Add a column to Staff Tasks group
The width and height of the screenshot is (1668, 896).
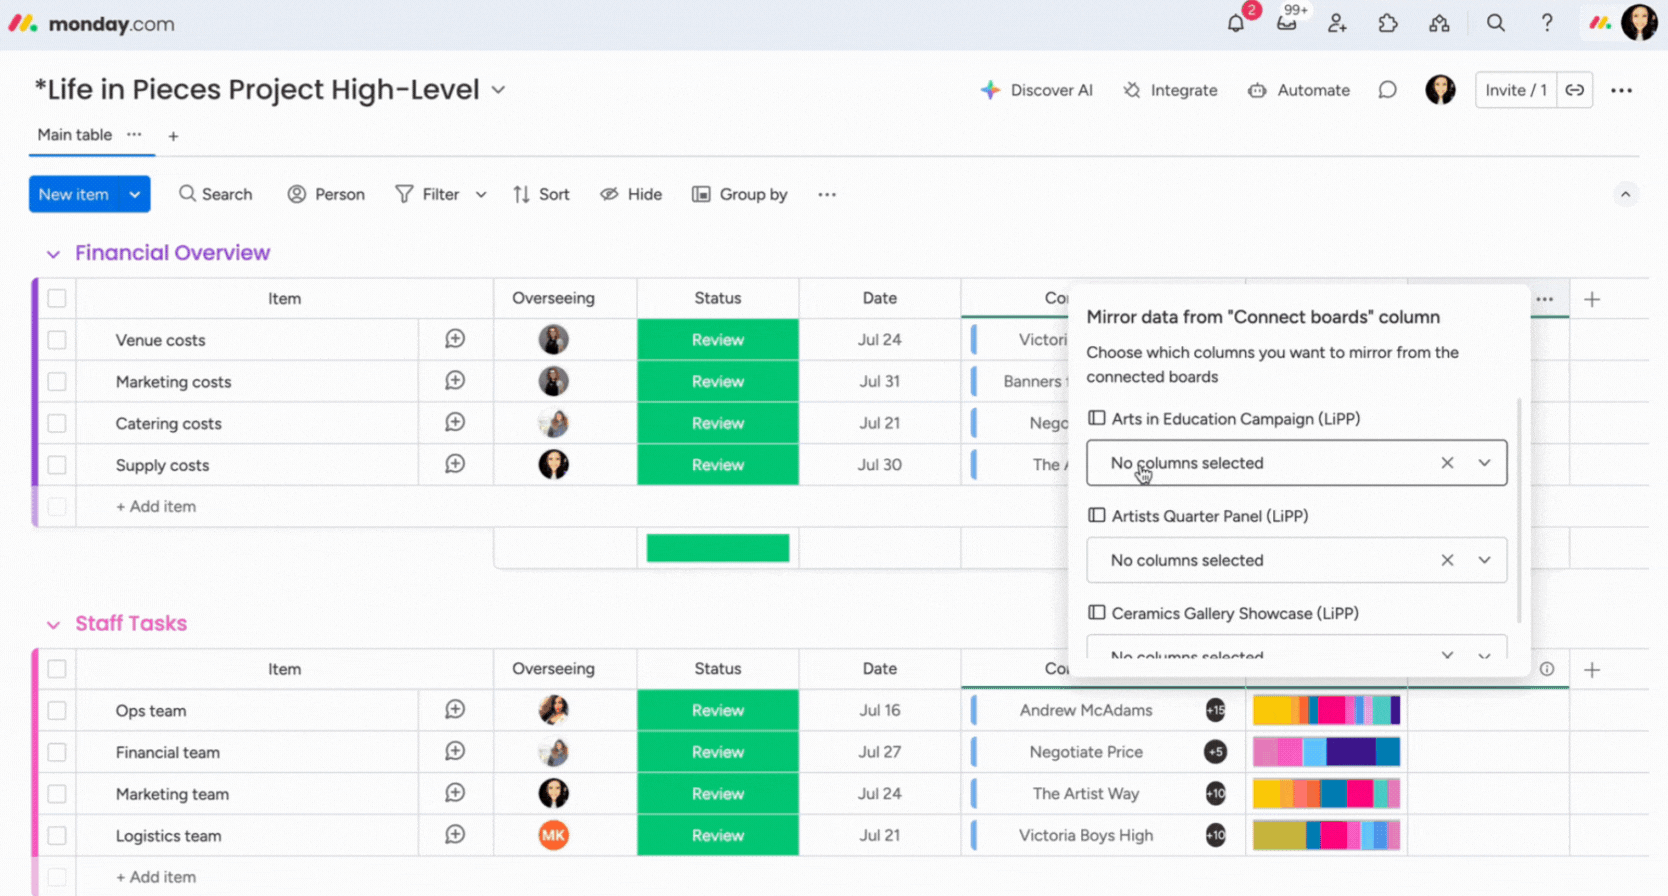click(1592, 669)
